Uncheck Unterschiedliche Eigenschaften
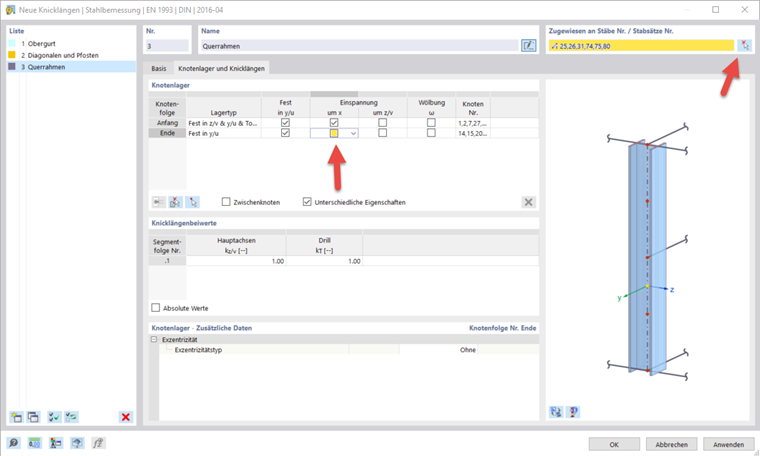This screenshot has width=760, height=456. [307, 202]
